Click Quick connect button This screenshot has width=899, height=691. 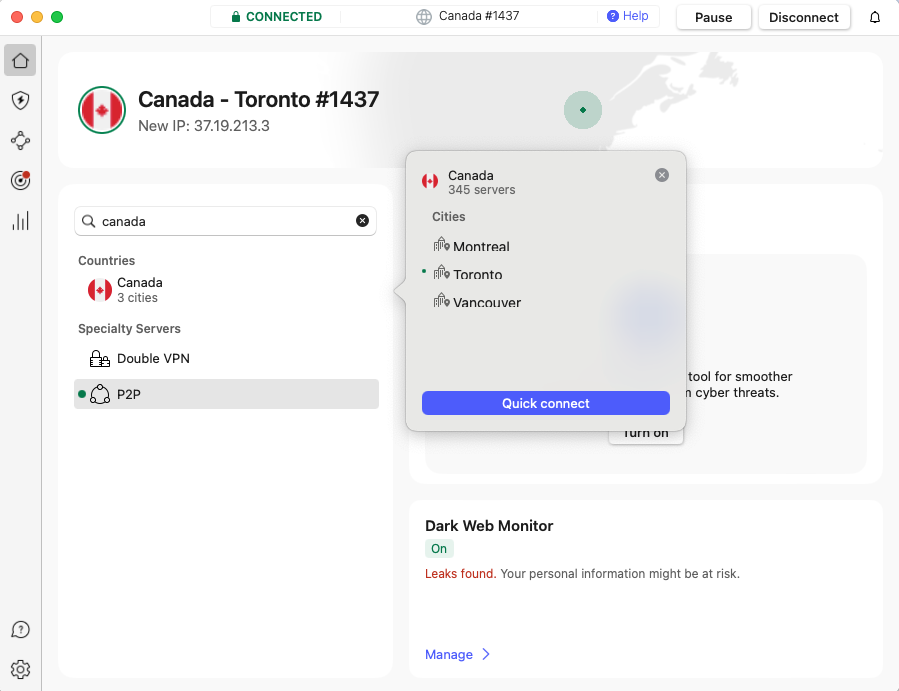[546, 403]
